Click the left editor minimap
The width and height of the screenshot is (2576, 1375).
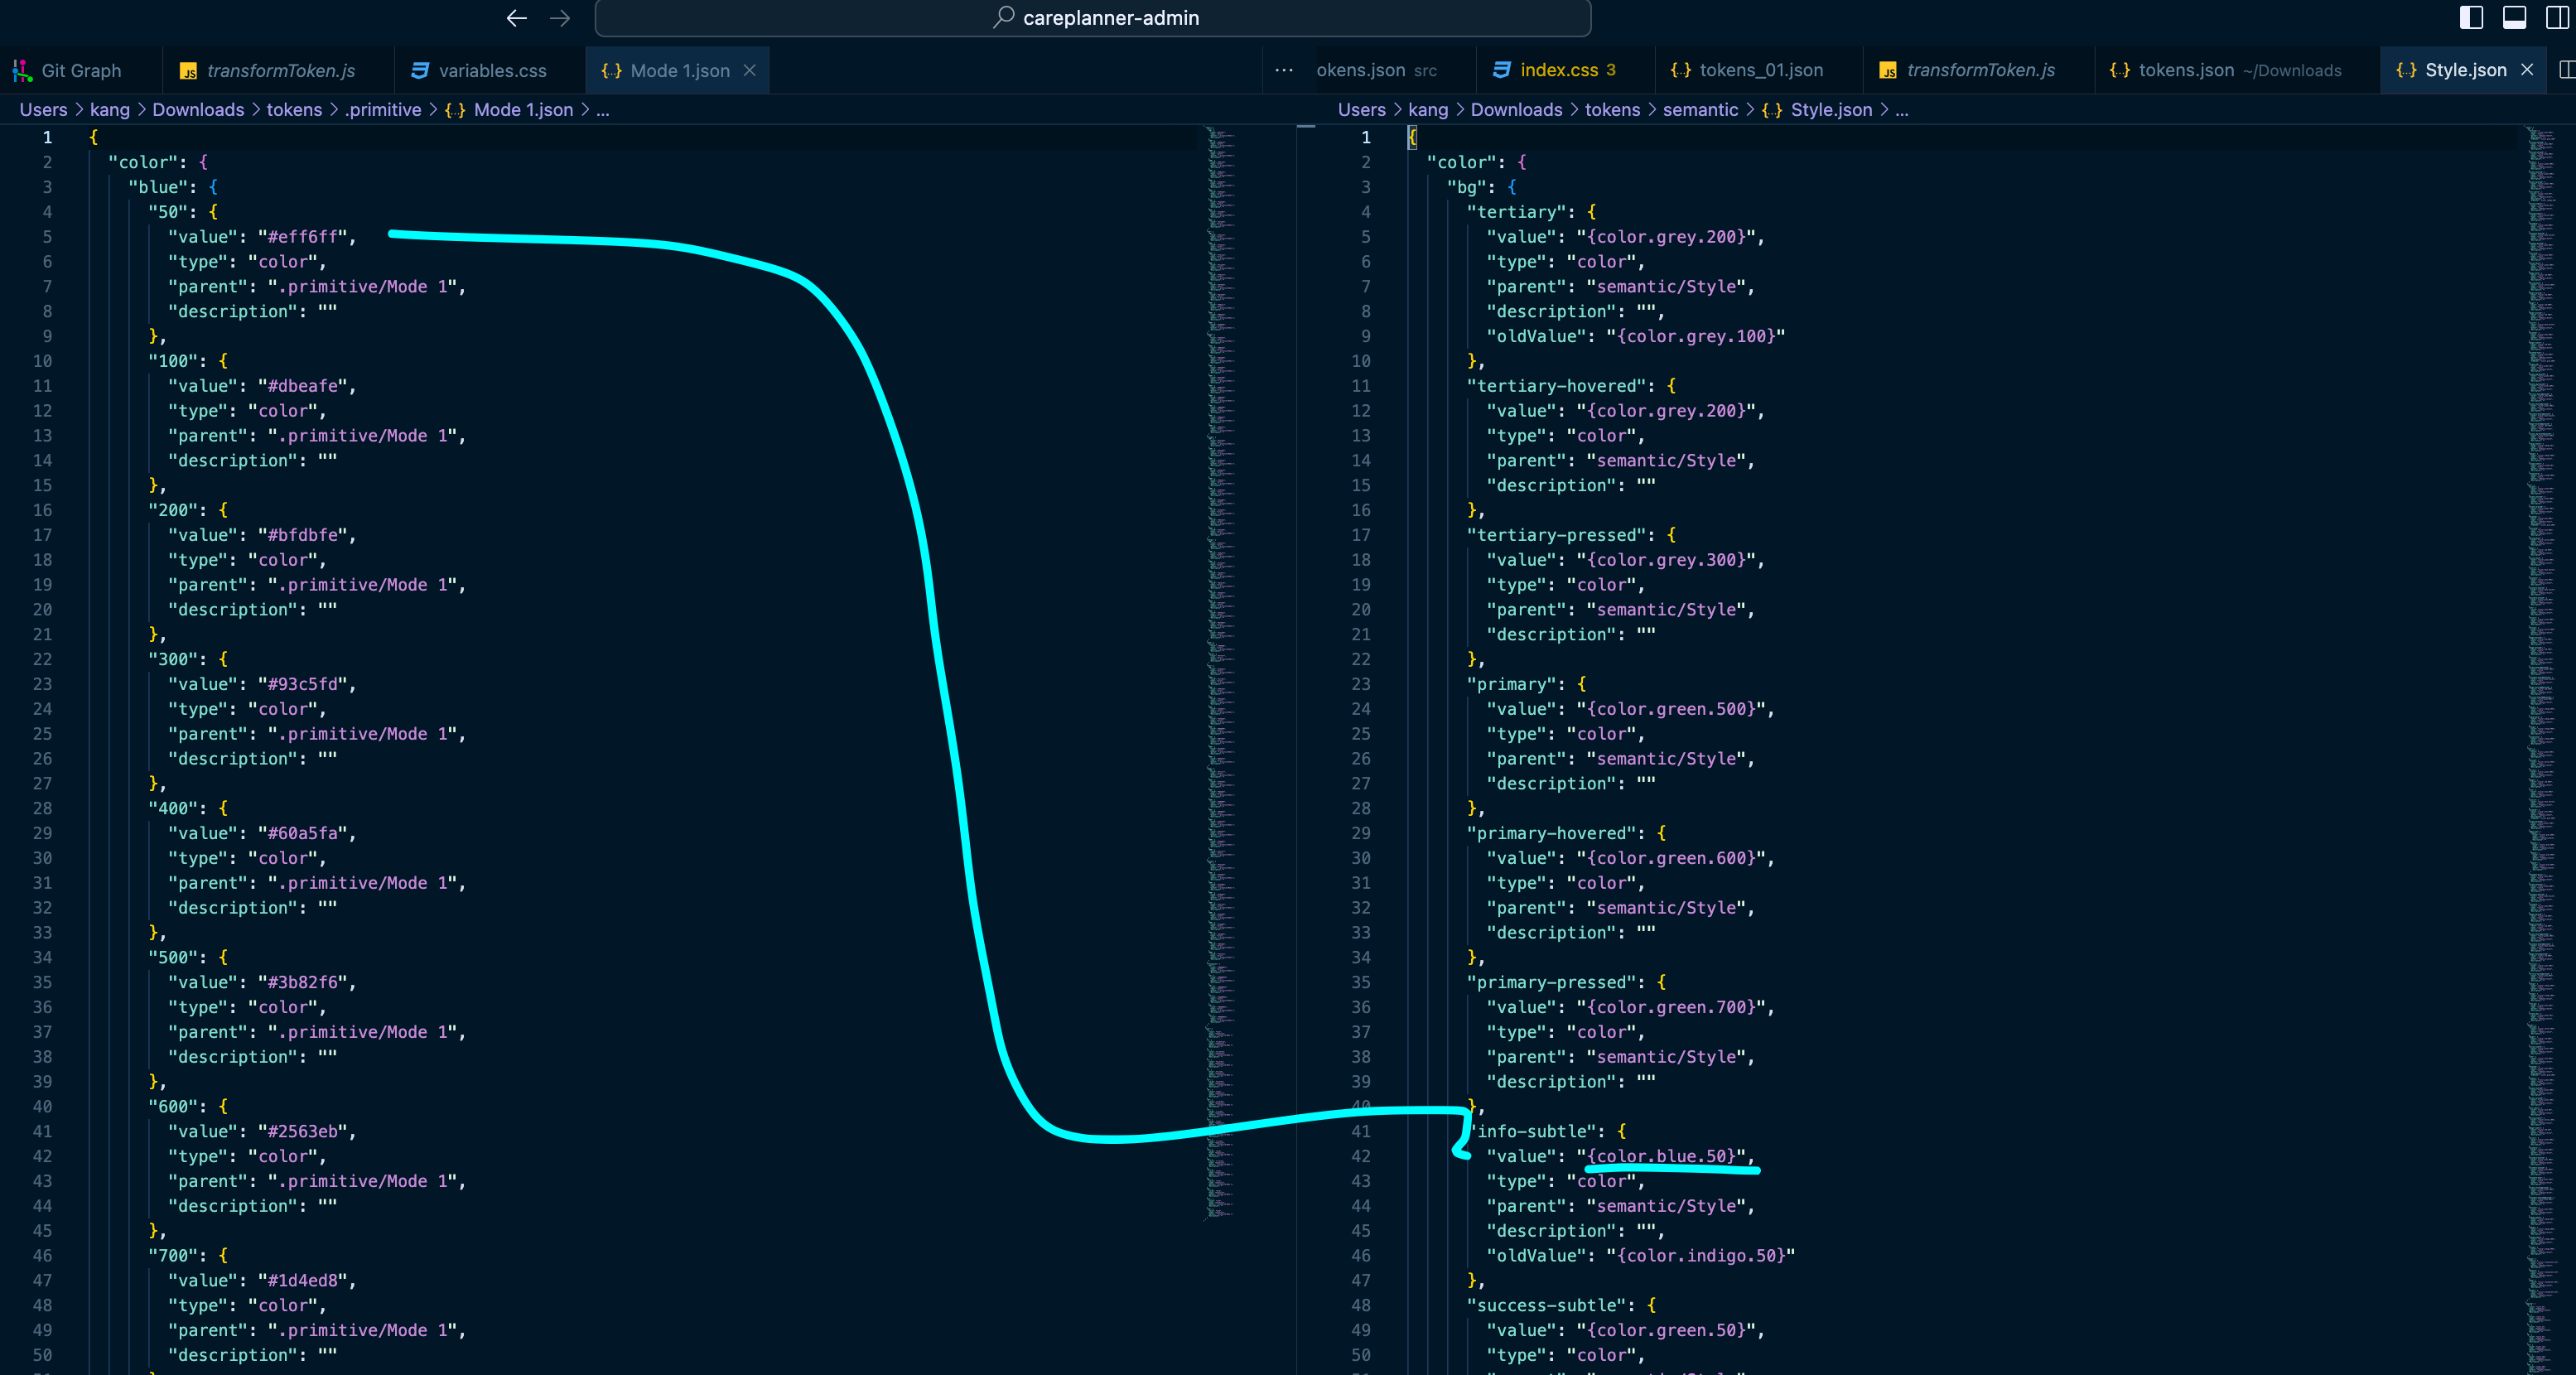click(x=1220, y=670)
